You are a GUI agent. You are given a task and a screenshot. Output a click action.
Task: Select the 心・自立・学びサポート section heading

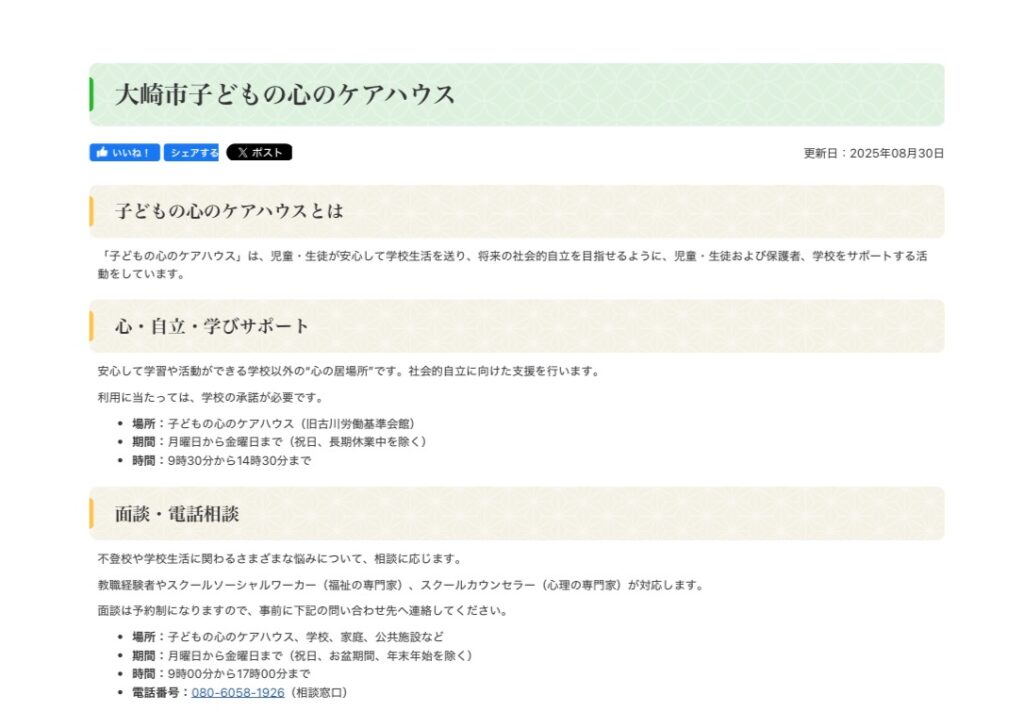212,326
